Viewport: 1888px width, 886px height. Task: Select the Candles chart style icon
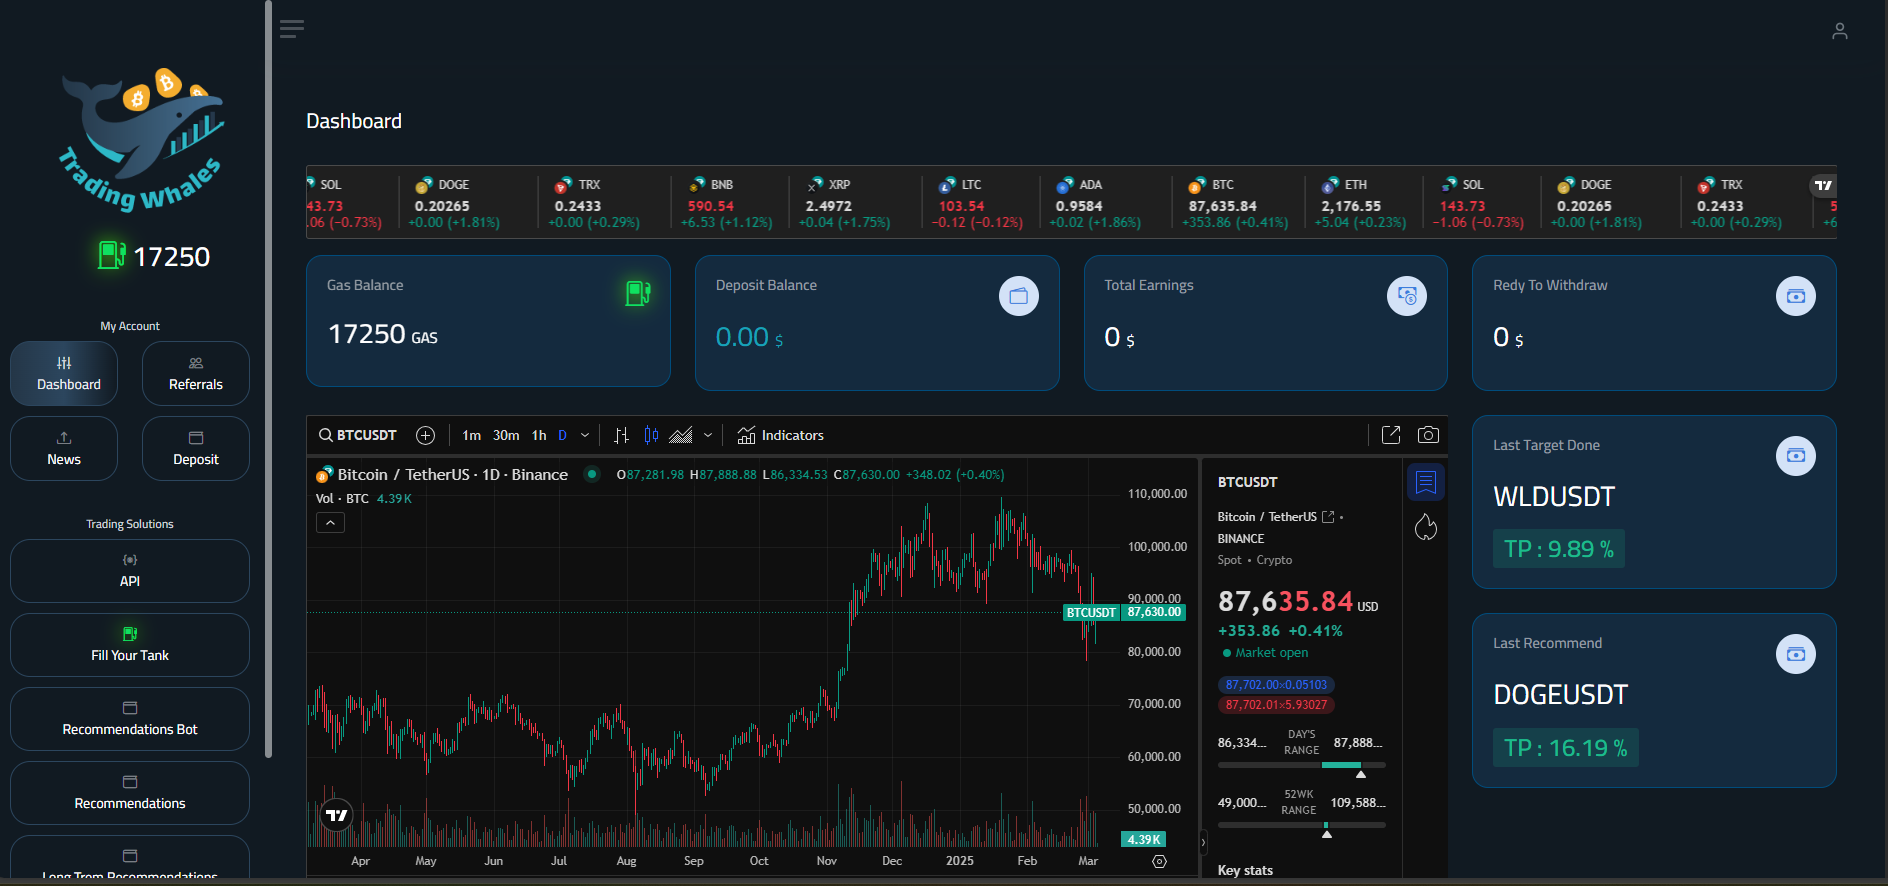click(651, 435)
